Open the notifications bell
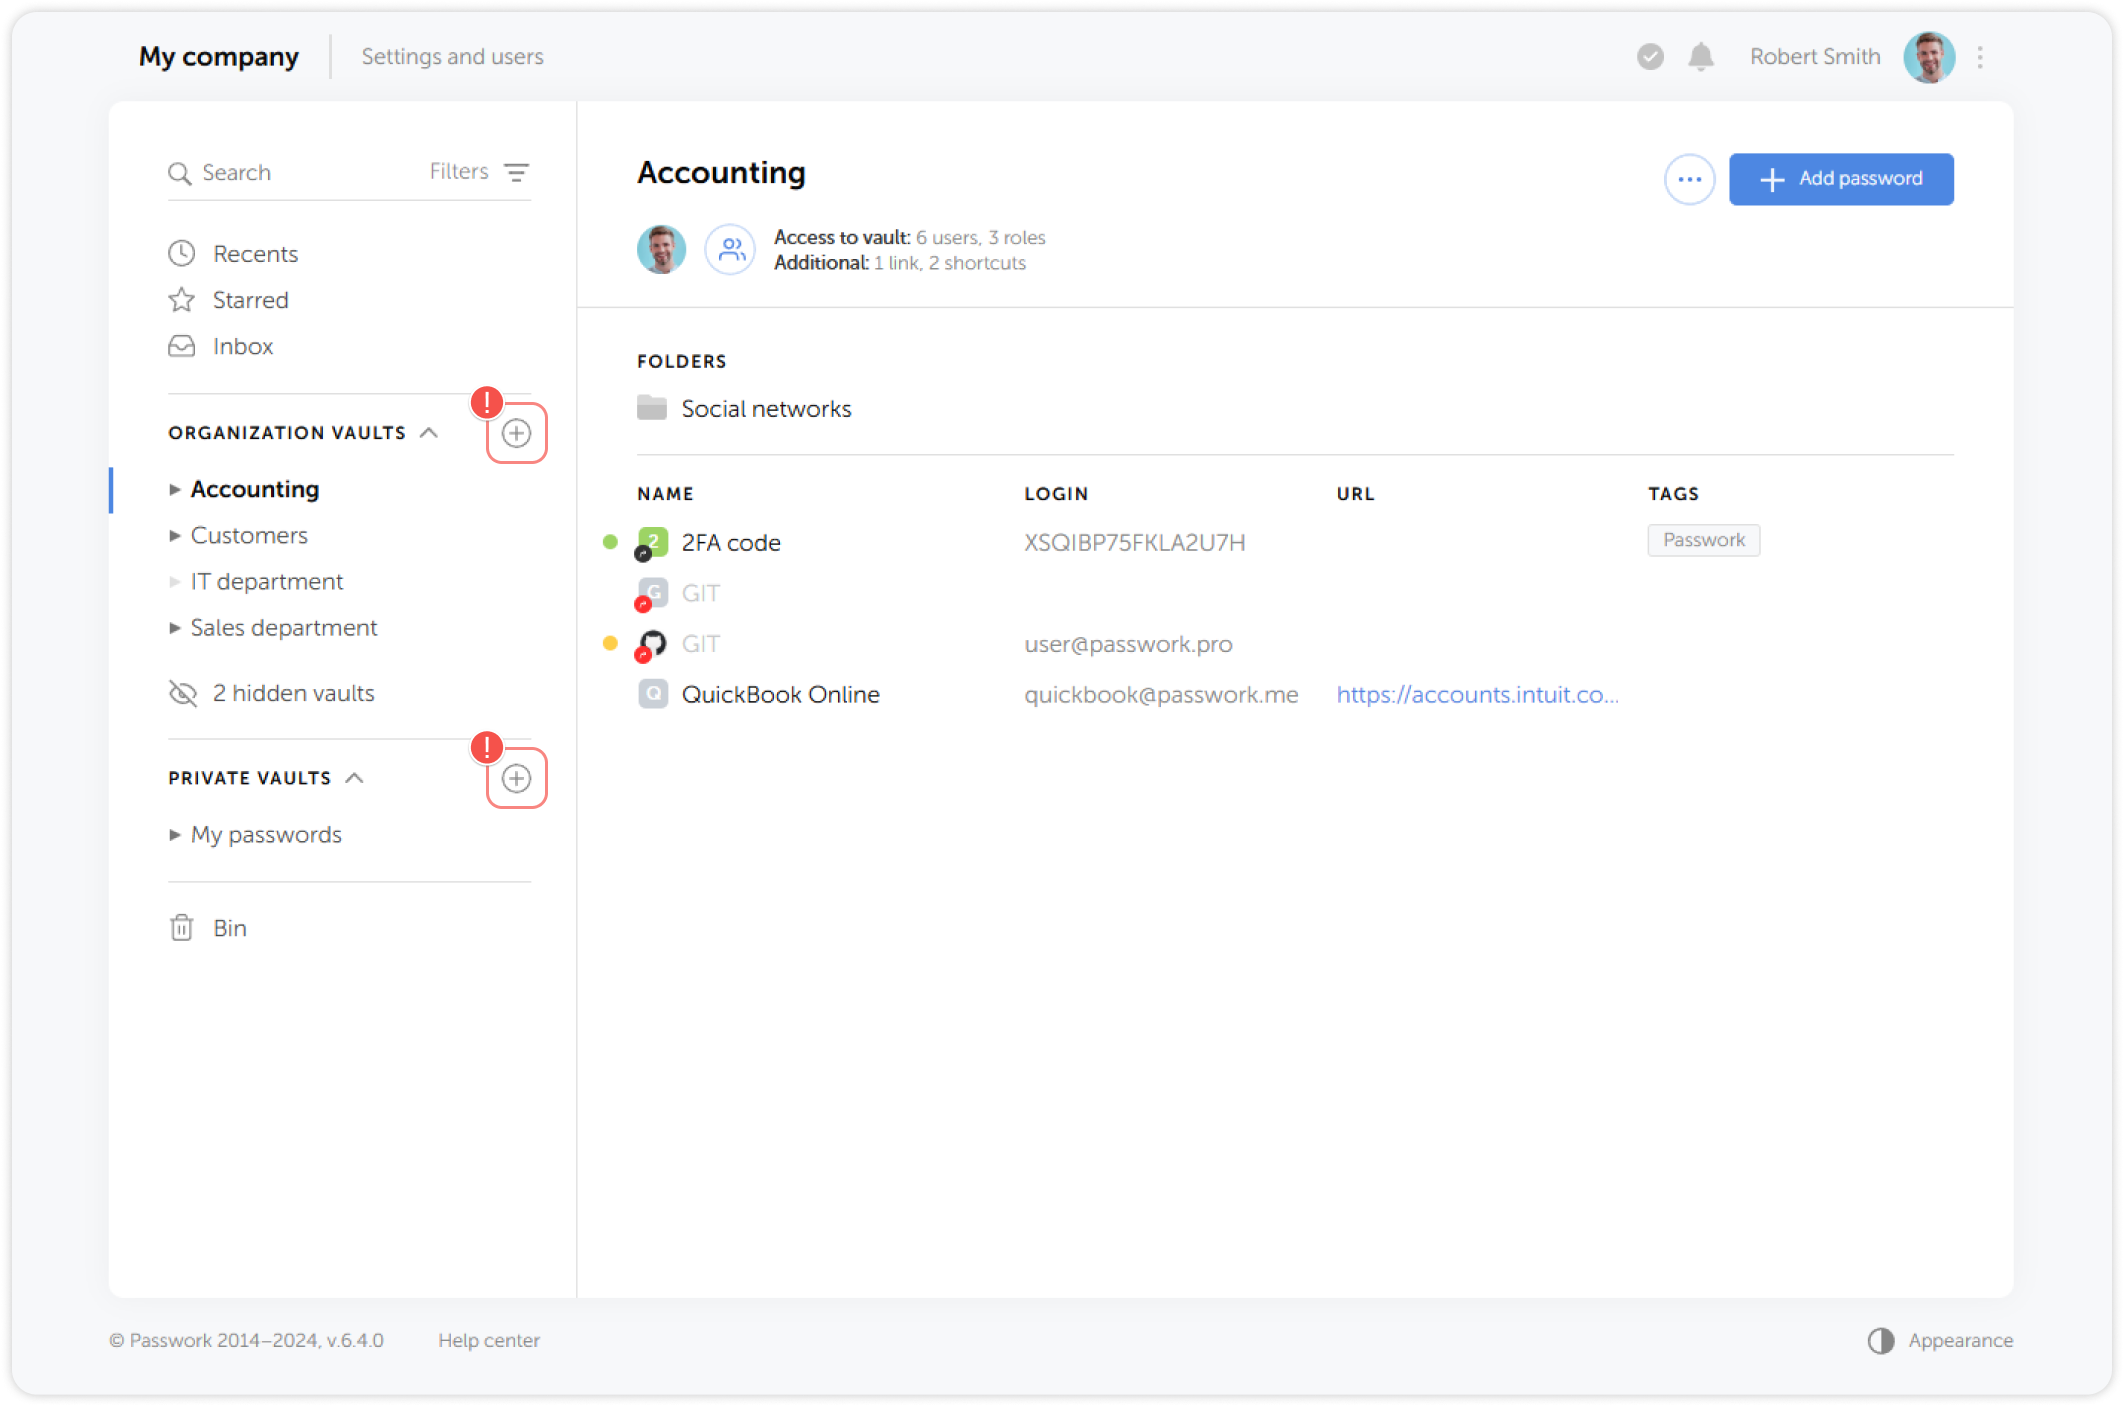This screenshot has width=2124, height=1407. [x=1700, y=57]
